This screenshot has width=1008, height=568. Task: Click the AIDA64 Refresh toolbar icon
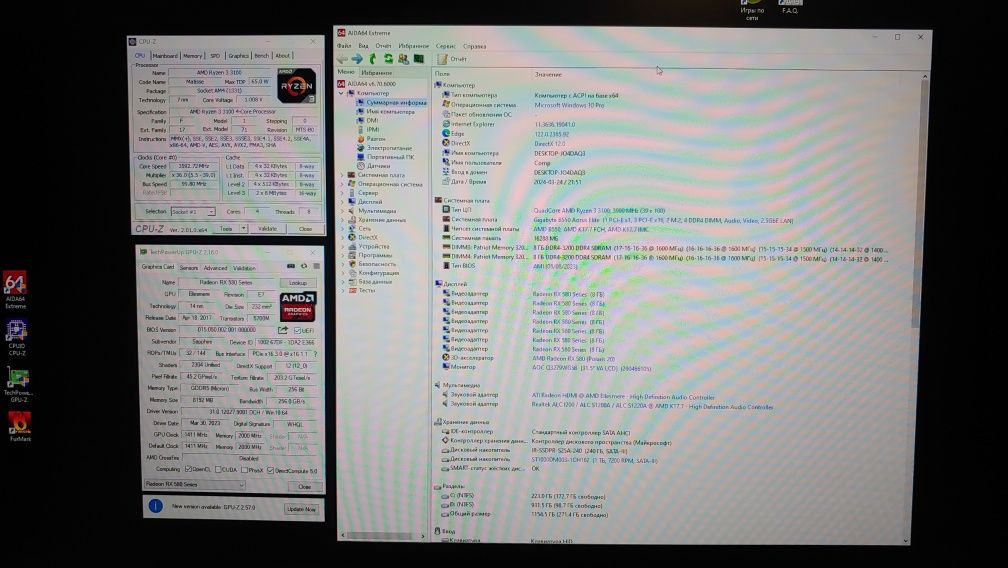tap(388, 59)
